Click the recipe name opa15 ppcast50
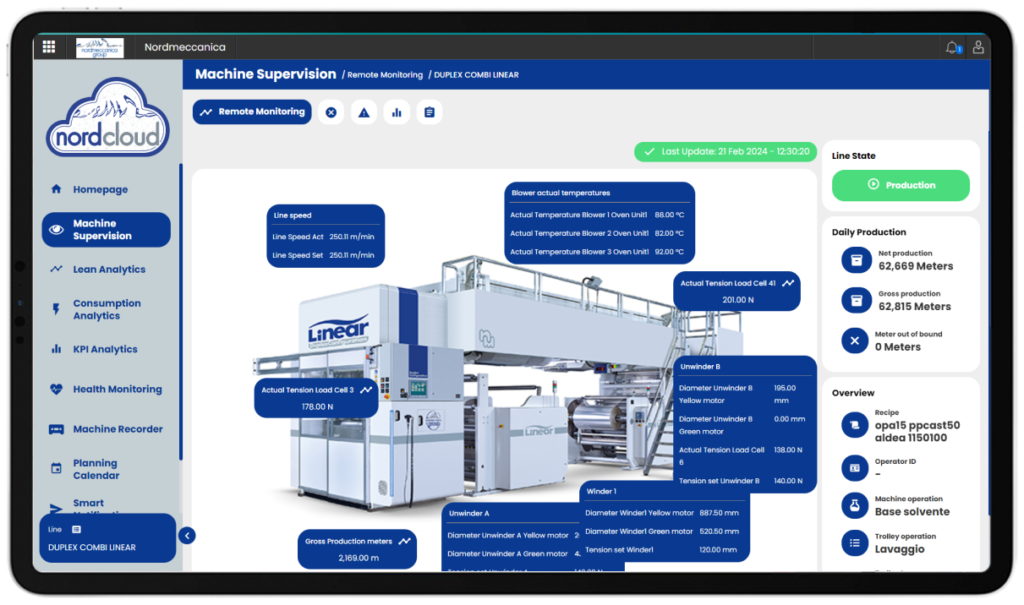 918,431
